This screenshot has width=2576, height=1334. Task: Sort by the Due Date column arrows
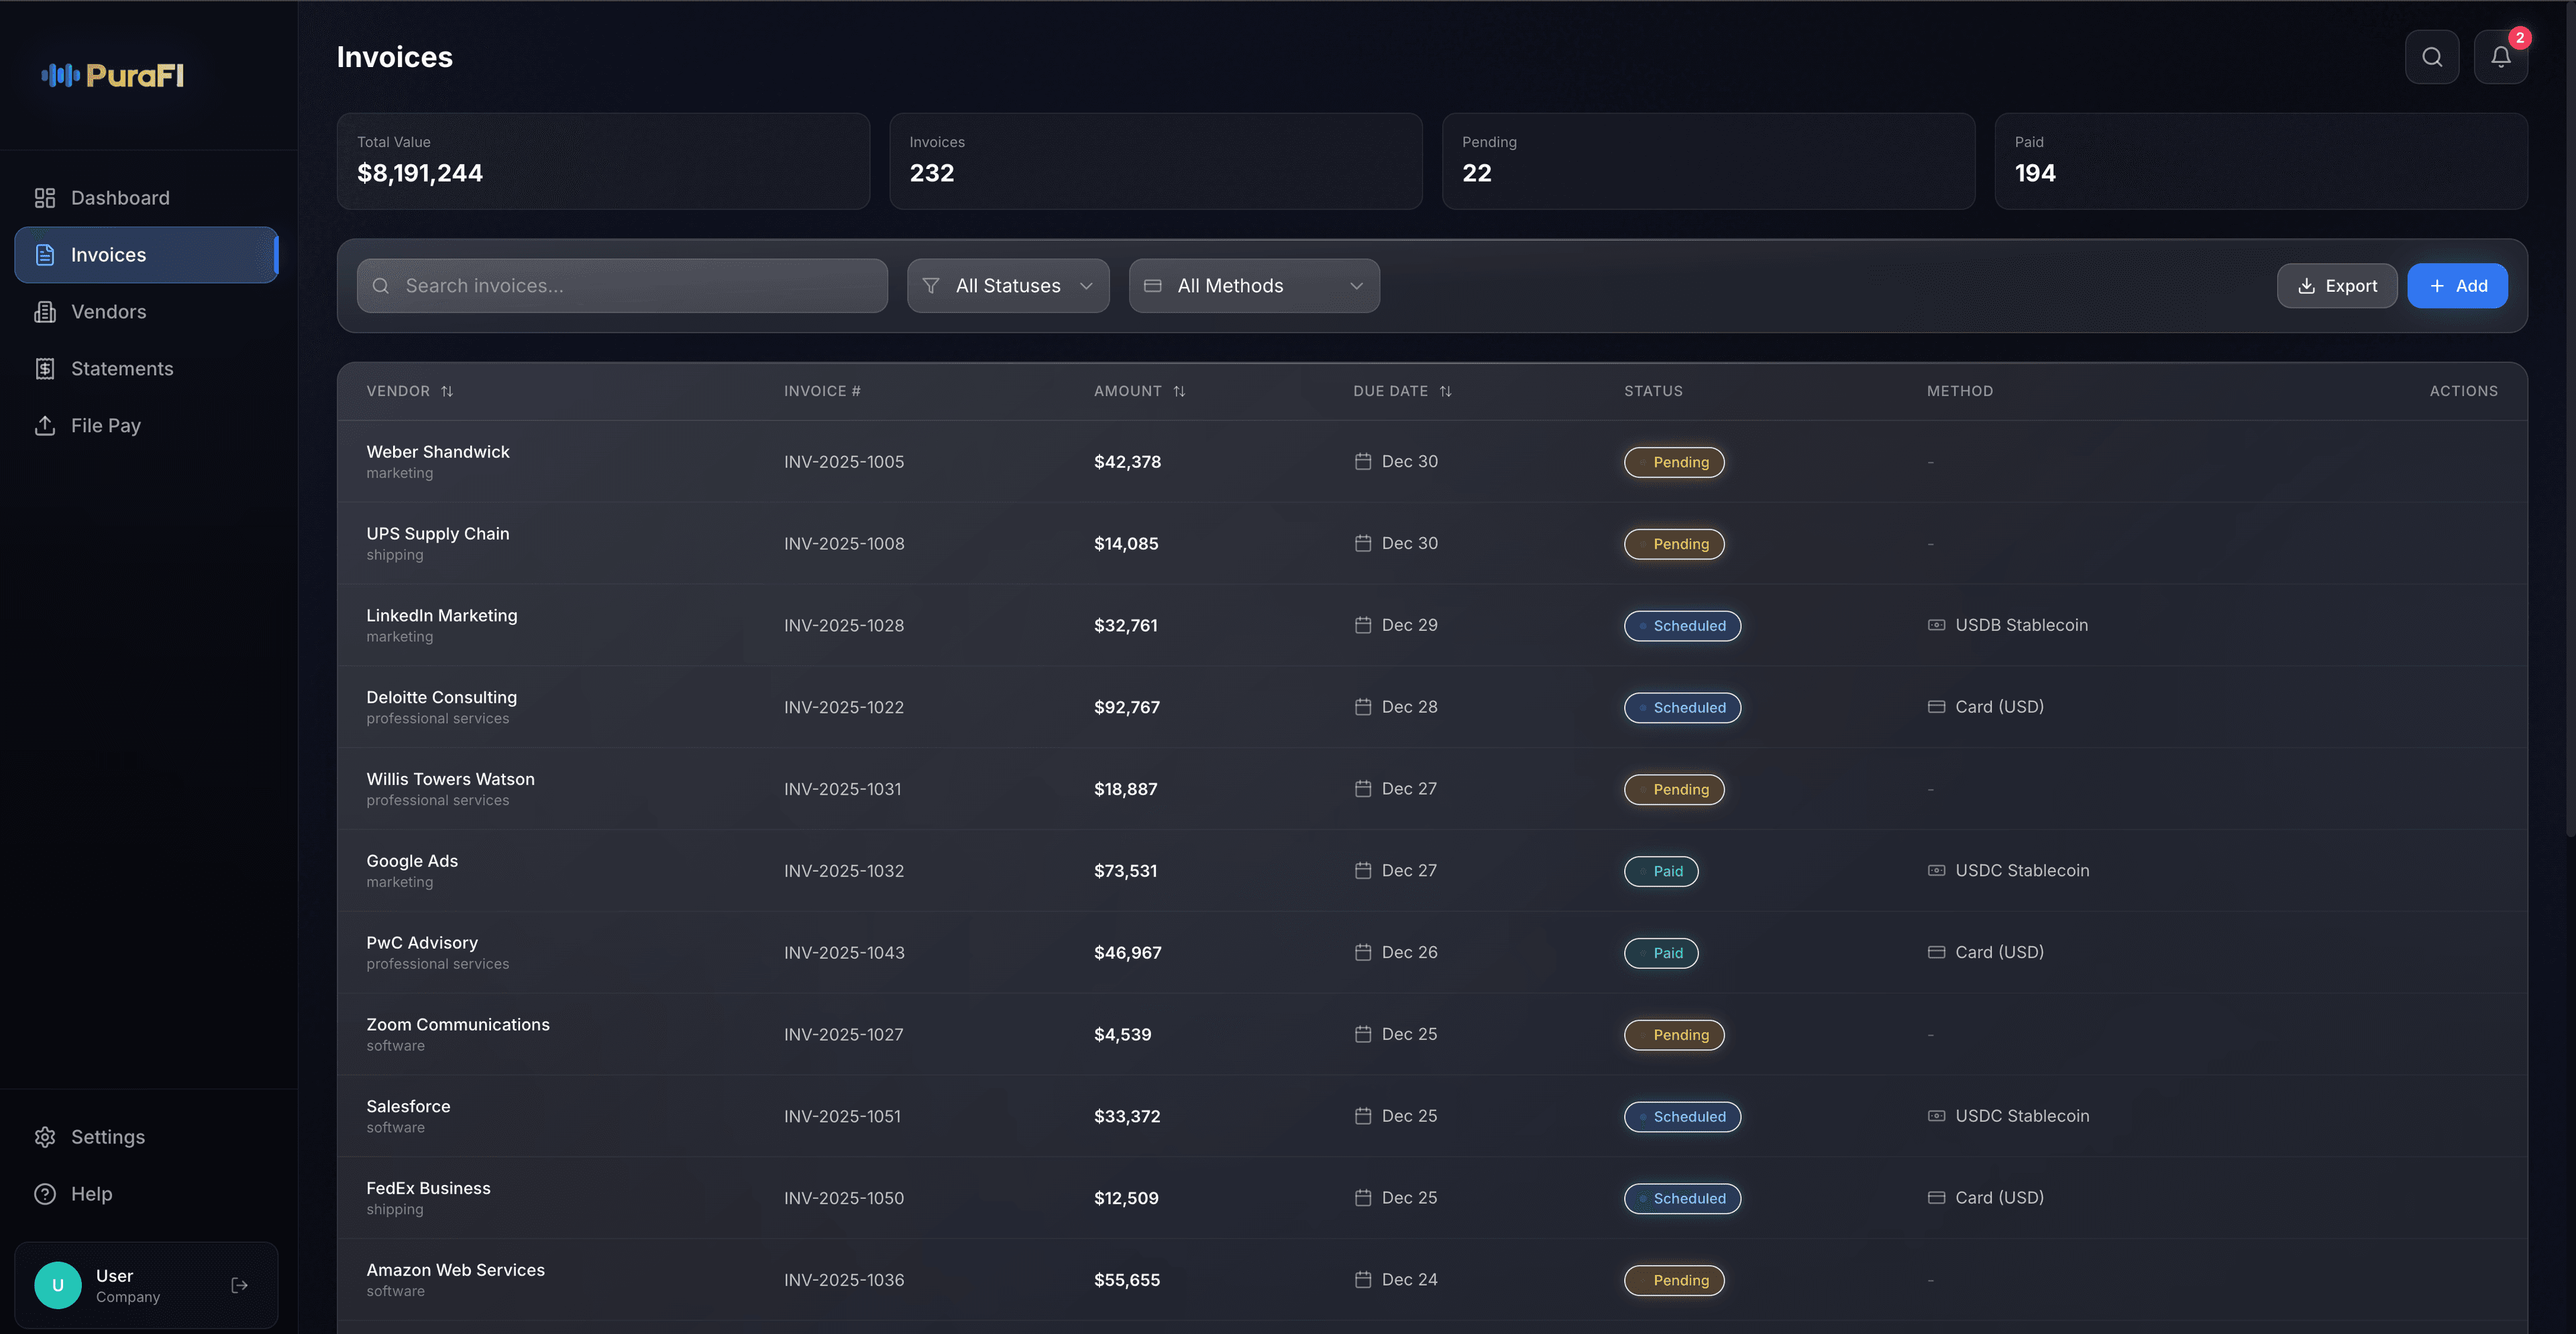point(1445,391)
